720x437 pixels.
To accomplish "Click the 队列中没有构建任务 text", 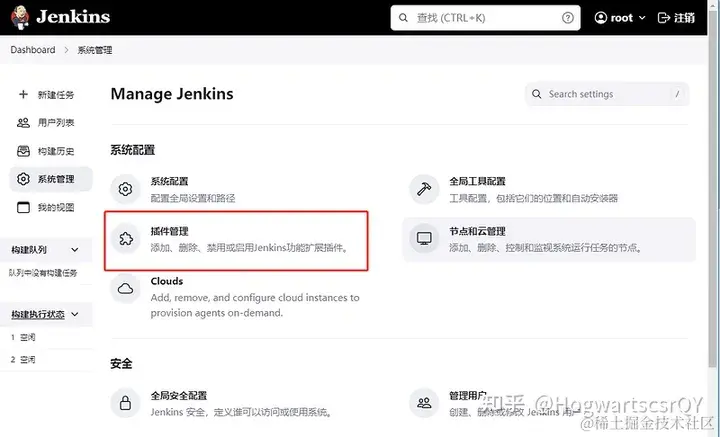I will 43,273.
